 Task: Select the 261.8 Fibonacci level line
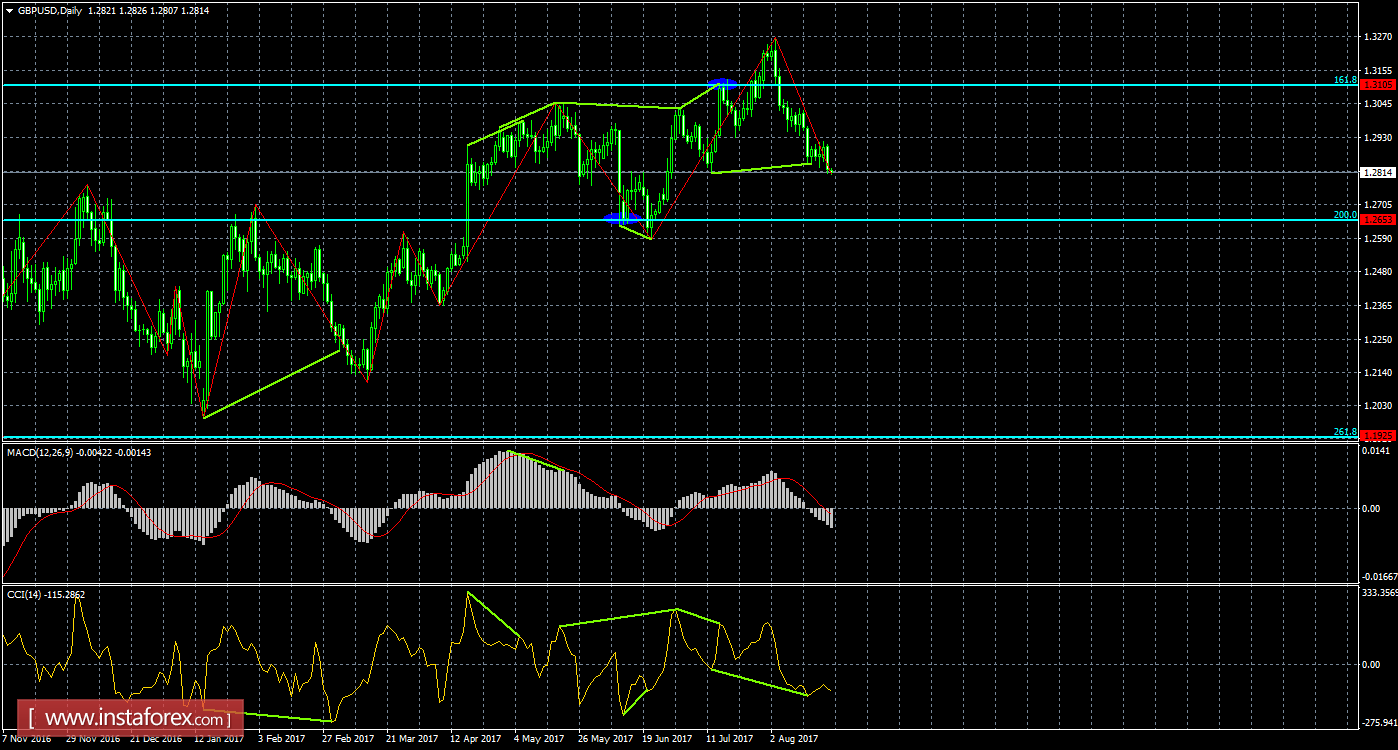(x=400, y=437)
